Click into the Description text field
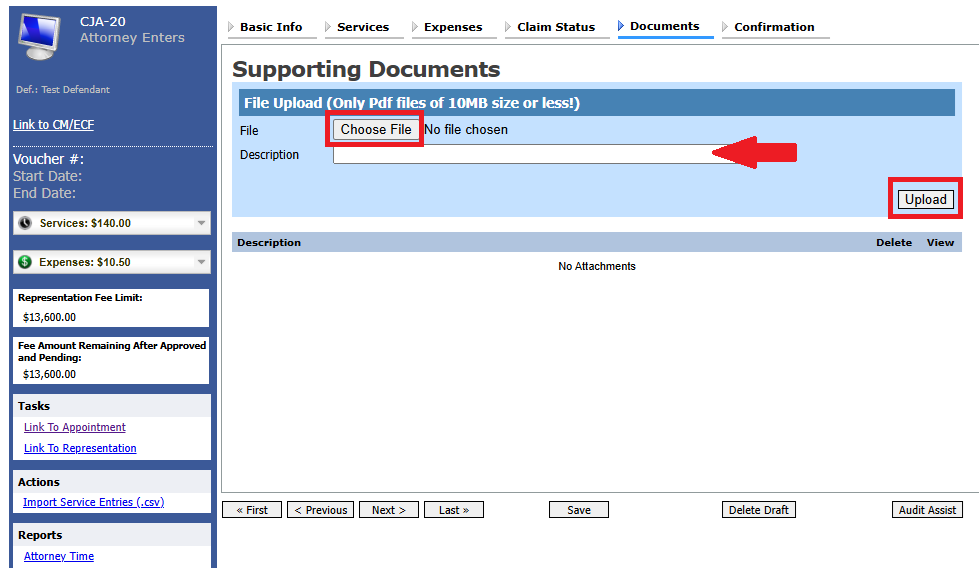Image resolution: width=979 pixels, height=568 pixels. click(520, 154)
